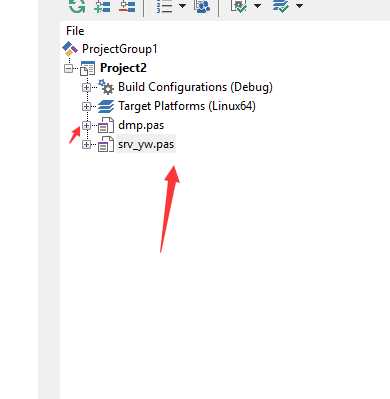Click the numbered list View icon
Viewport: 390px width, 399px height.
click(164, 6)
